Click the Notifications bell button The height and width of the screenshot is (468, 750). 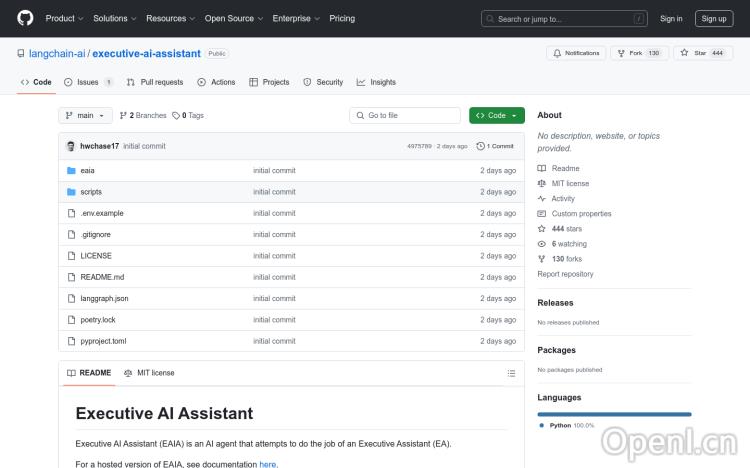(575, 53)
